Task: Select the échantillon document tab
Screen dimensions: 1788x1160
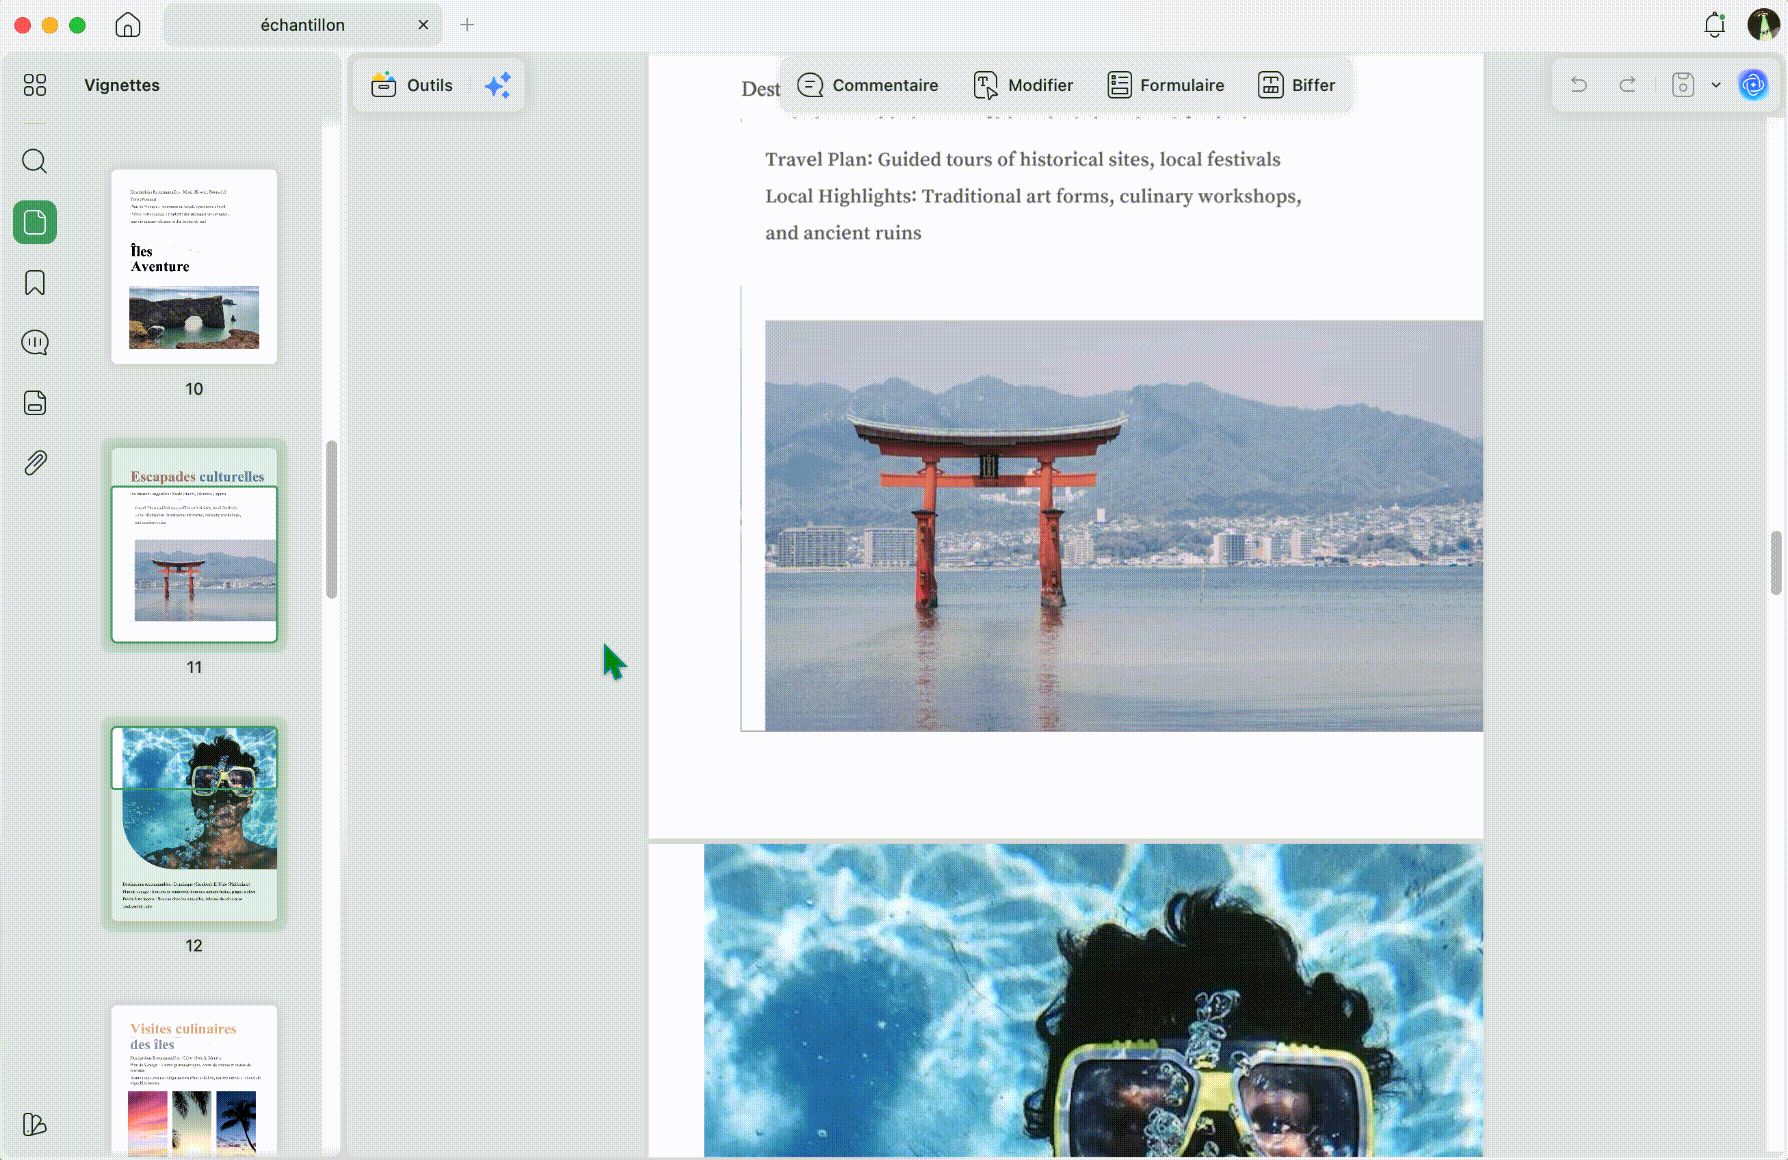Action: click(x=303, y=25)
